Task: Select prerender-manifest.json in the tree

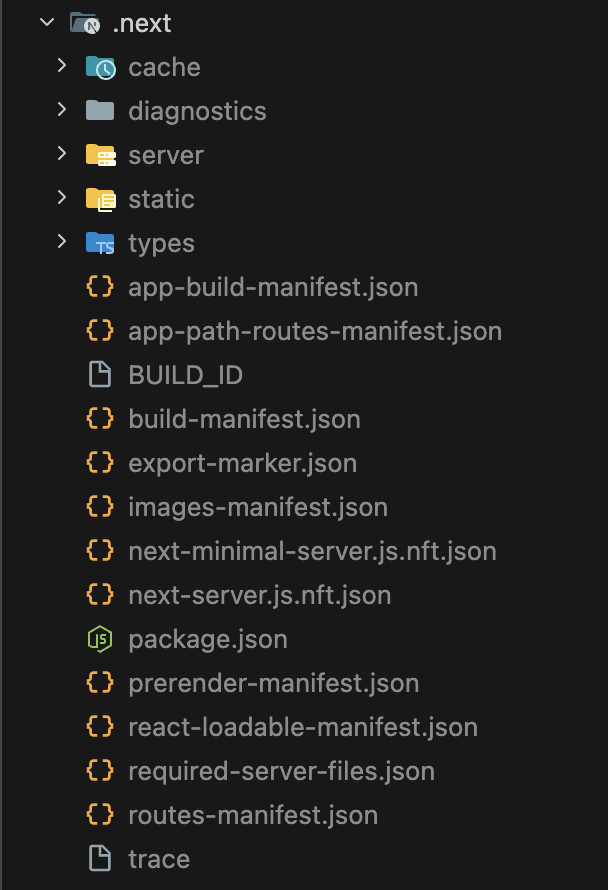Action: tap(274, 683)
